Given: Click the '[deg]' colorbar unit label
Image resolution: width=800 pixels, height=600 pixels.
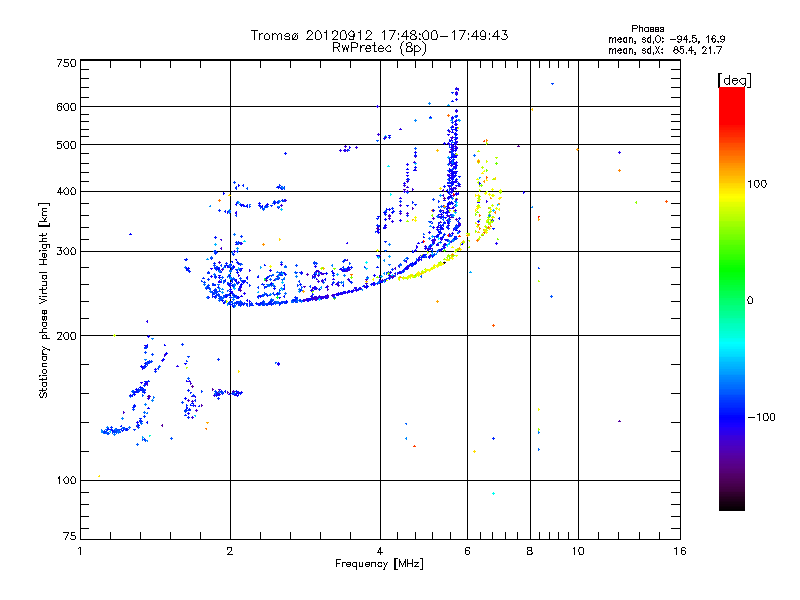Looking at the screenshot, I should (x=734, y=80).
